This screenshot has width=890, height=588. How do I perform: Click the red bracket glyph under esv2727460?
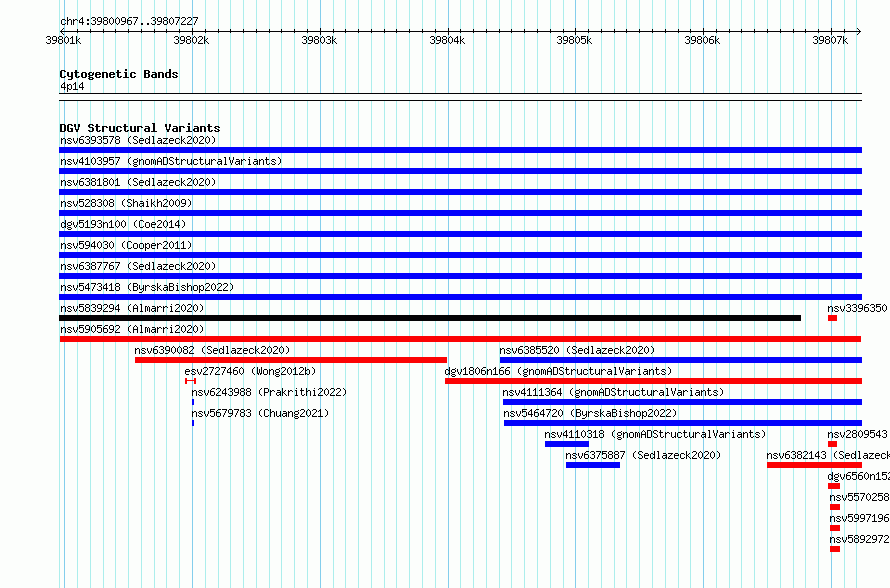click(x=190, y=381)
